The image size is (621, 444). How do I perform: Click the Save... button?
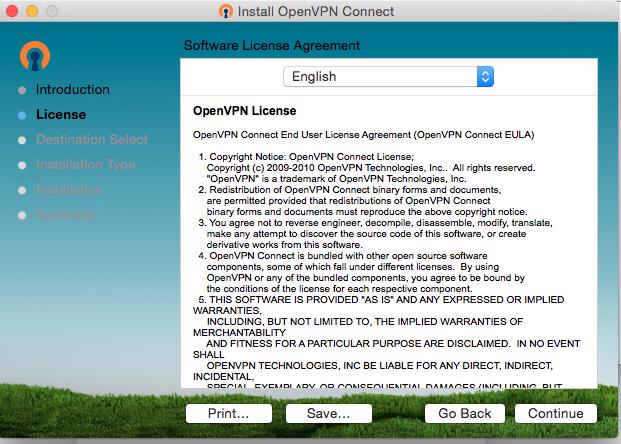[x=328, y=414]
